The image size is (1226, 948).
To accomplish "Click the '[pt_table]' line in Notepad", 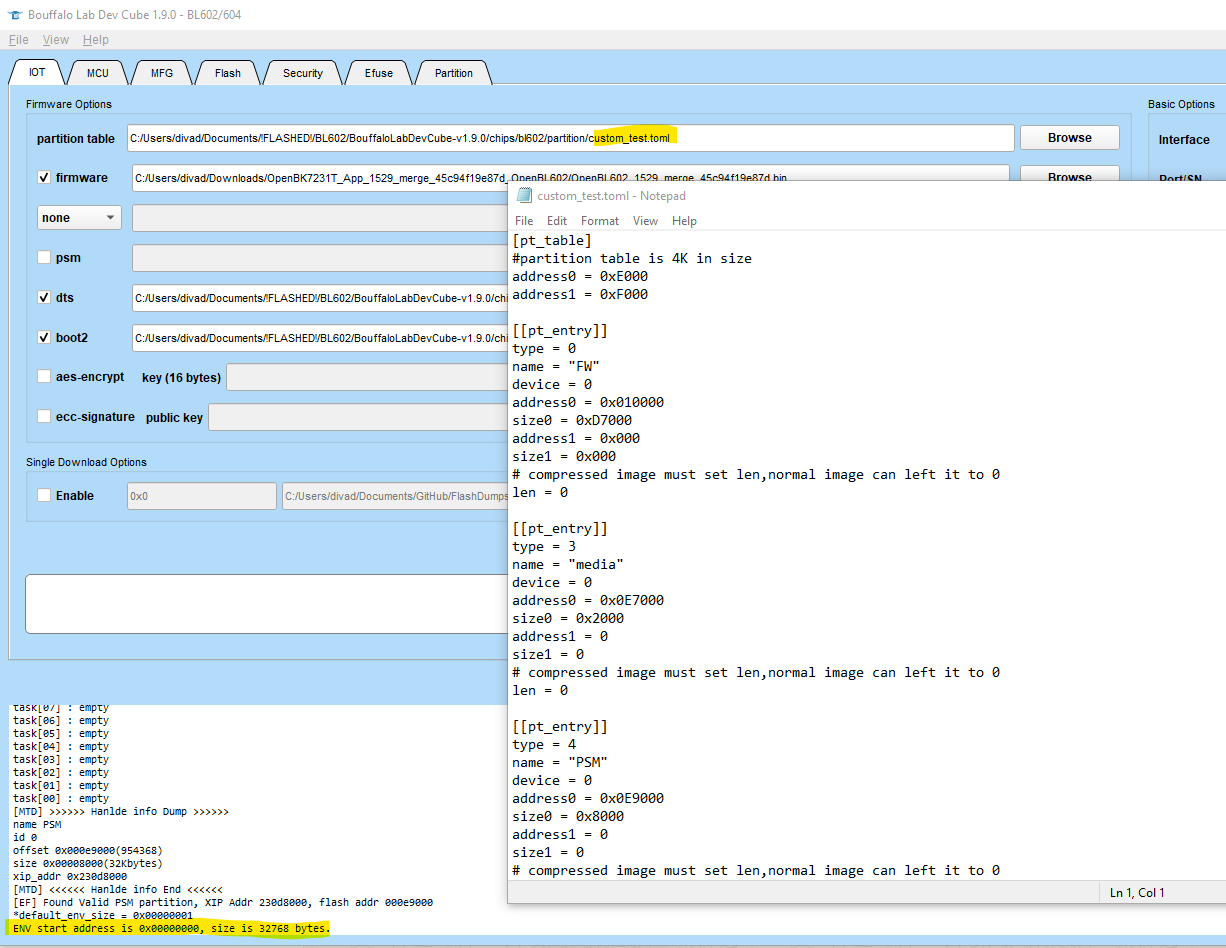I will click(552, 241).
